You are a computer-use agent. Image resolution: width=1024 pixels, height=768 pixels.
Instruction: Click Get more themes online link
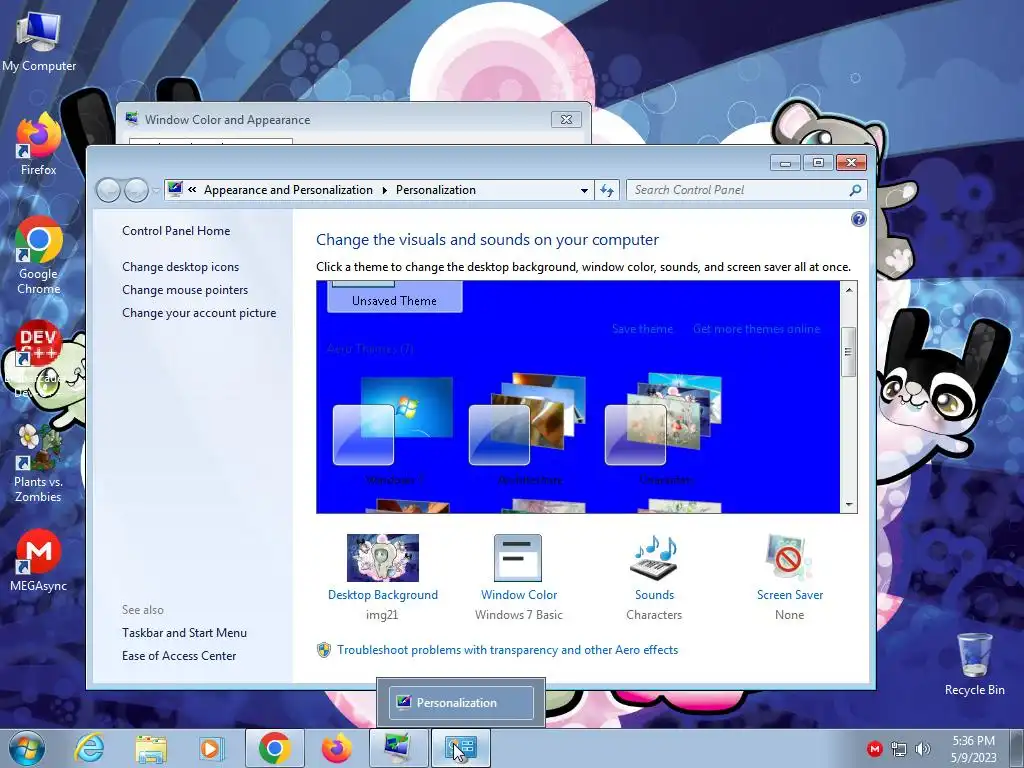tap(756, 328)
